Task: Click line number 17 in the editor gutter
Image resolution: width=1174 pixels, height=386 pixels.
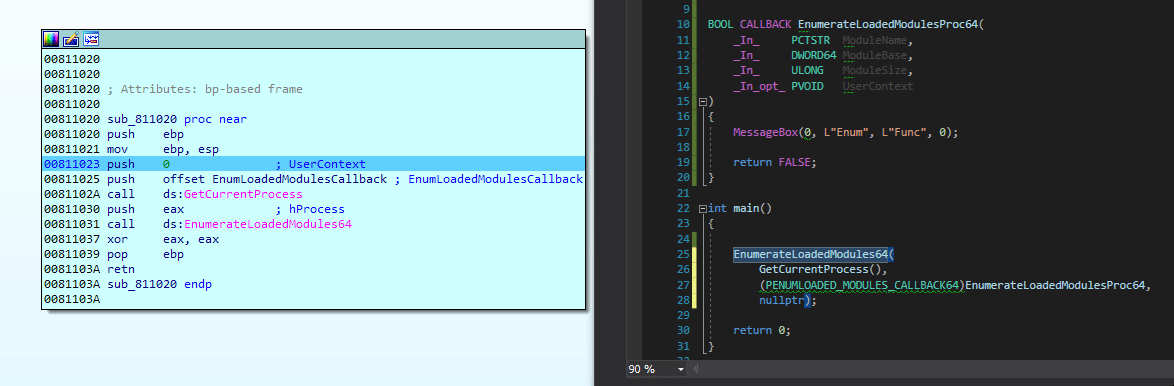Action: [682, 132]
